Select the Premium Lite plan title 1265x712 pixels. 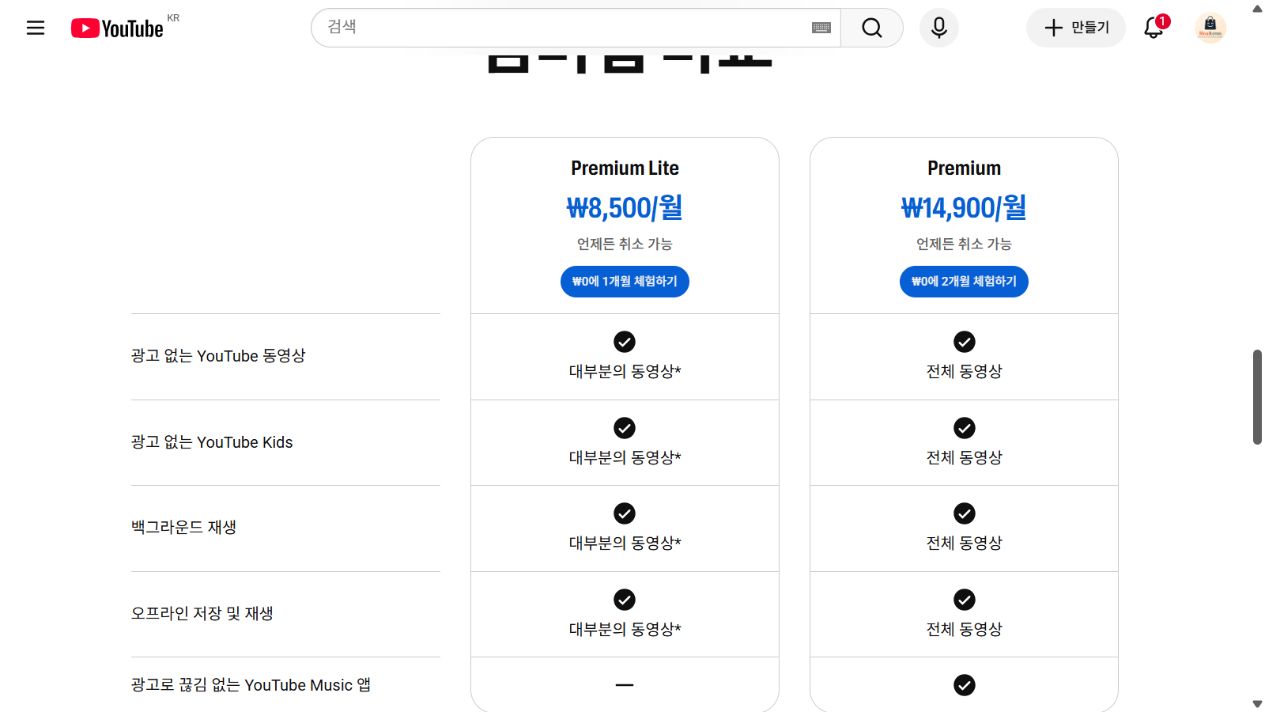[625, 168]
